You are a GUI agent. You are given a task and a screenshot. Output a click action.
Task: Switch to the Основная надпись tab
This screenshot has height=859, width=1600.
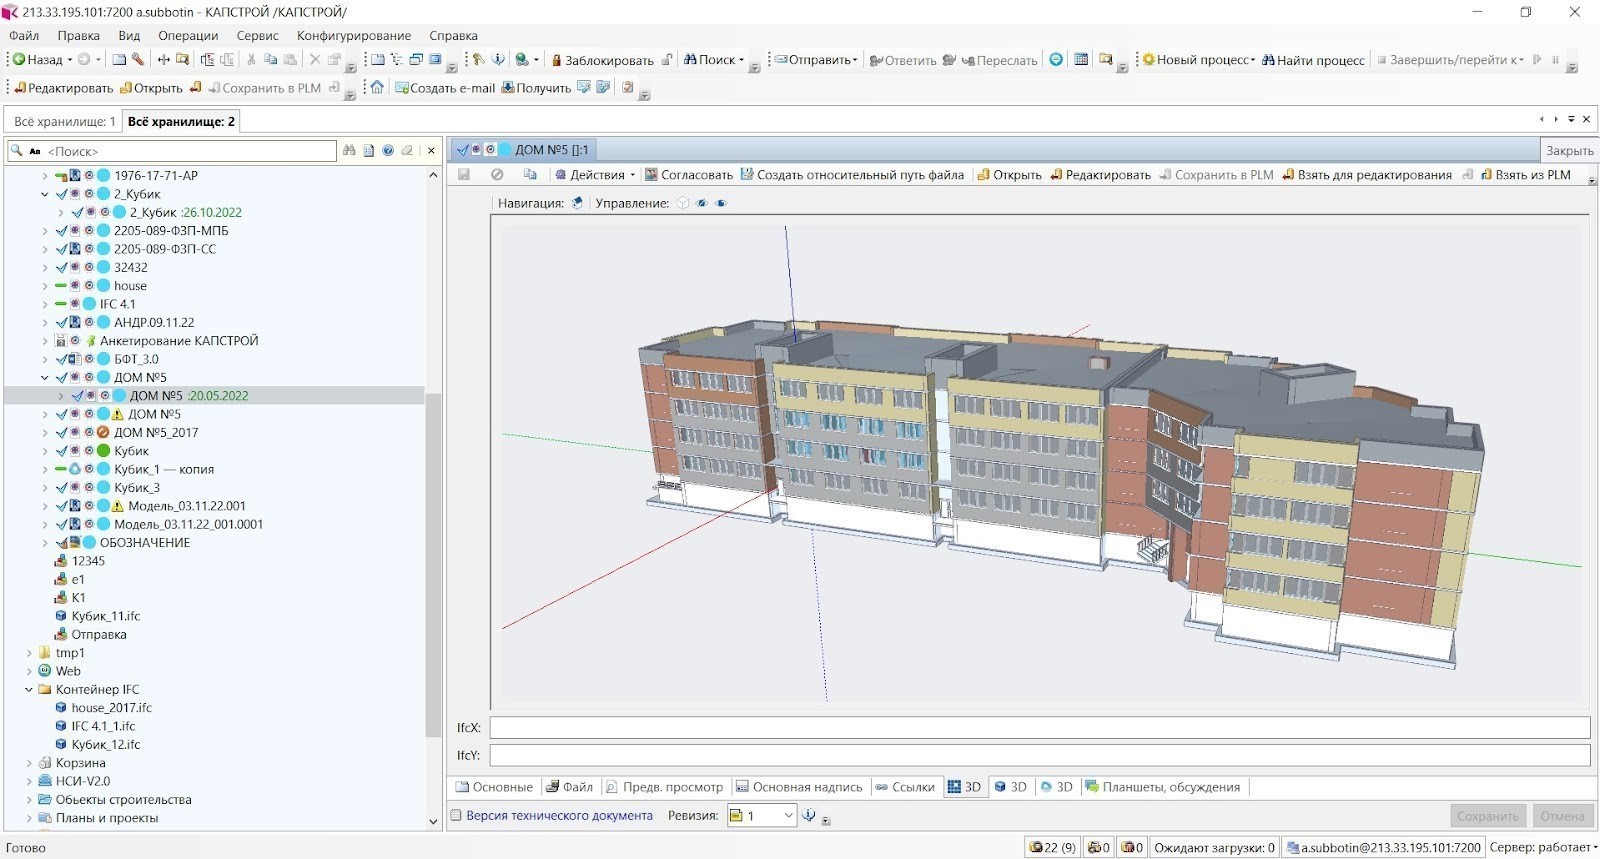point(799,787)
